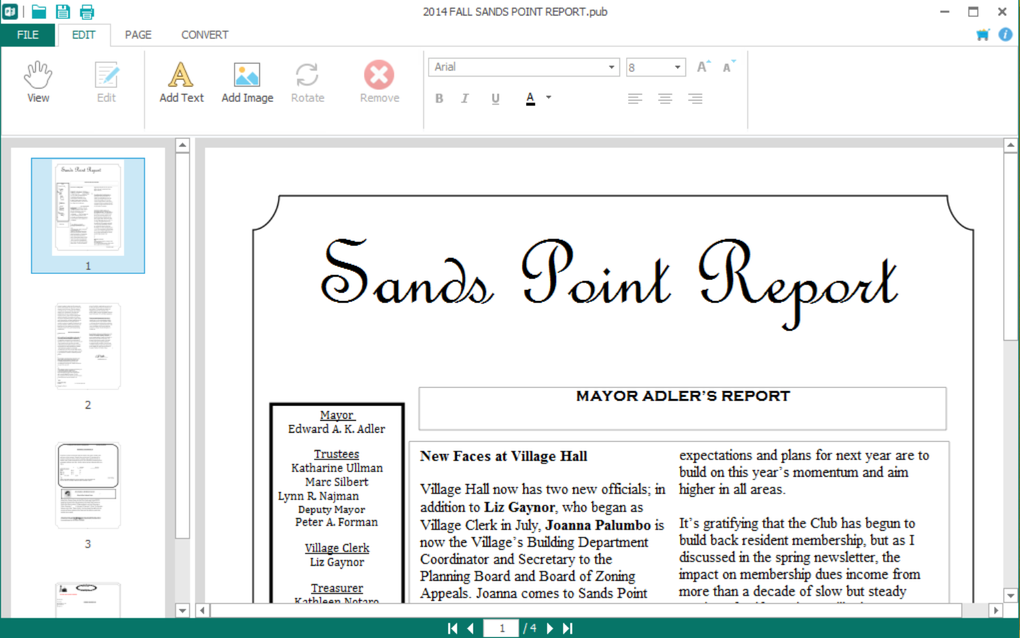Toggle italic formatting
This screenshot has height=638, width=1020.
click(464, 98)
